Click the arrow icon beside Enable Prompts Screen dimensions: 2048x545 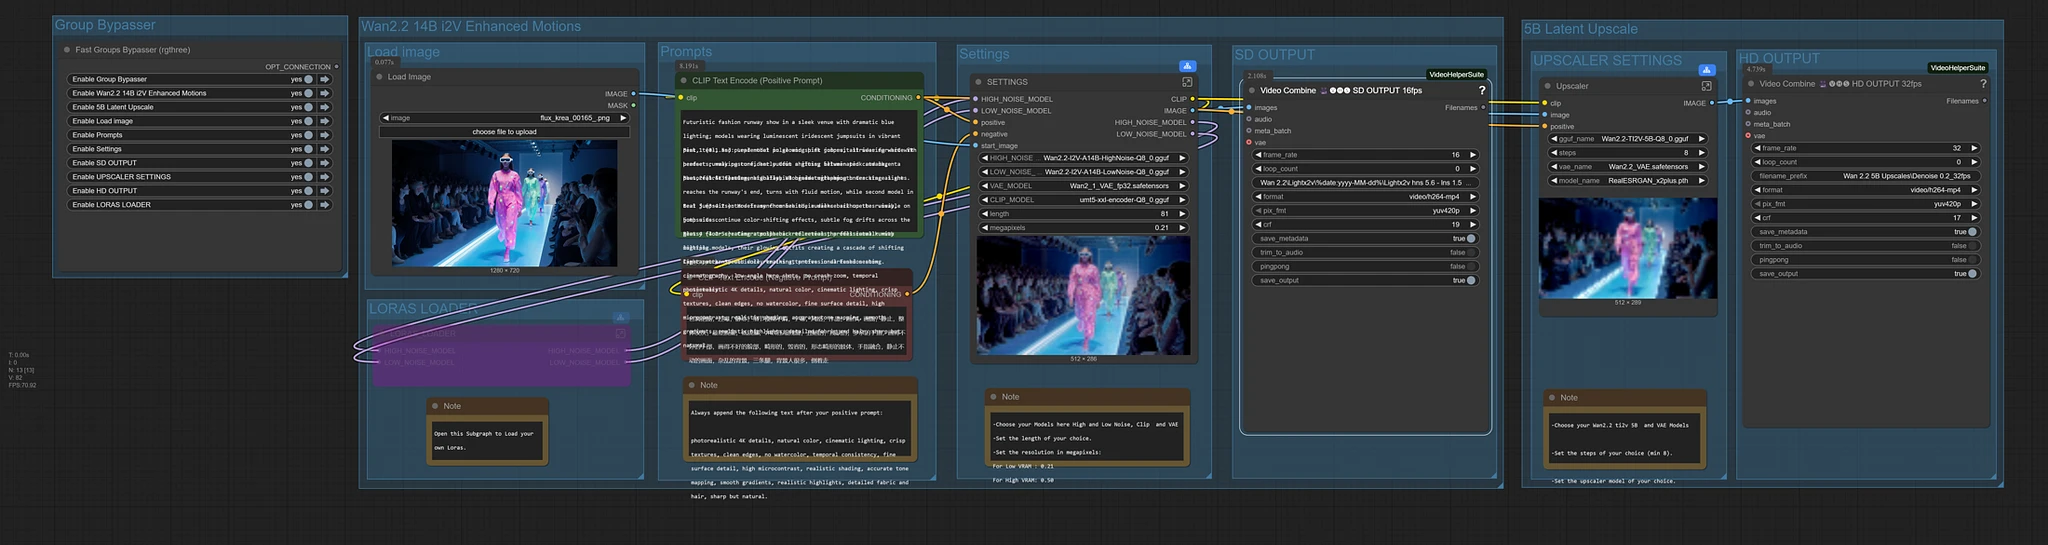point(325,135)
